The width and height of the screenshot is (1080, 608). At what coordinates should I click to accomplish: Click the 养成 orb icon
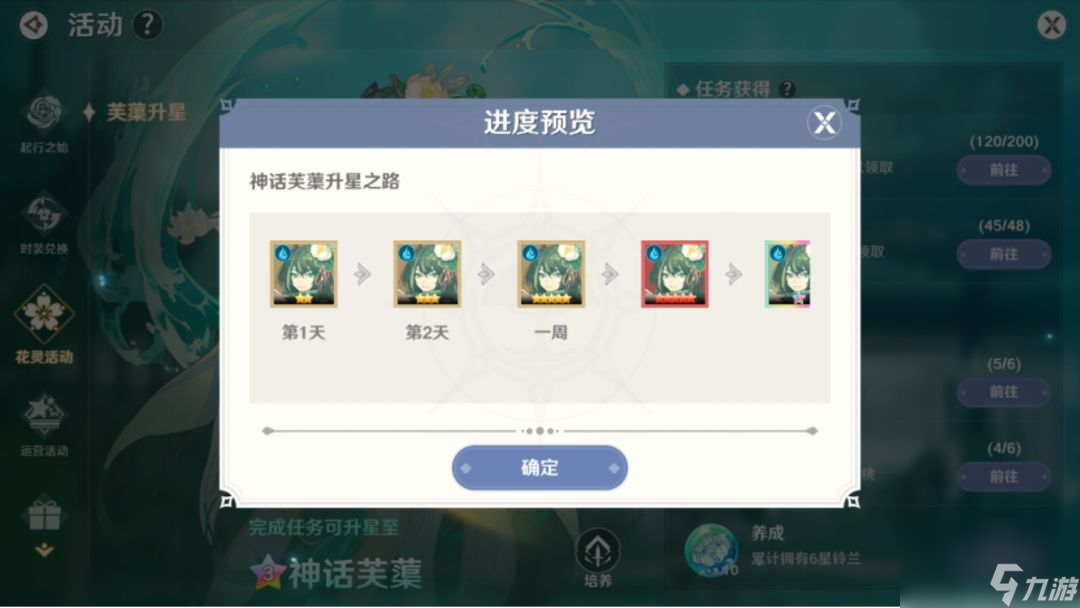click(x=712, y=550)
